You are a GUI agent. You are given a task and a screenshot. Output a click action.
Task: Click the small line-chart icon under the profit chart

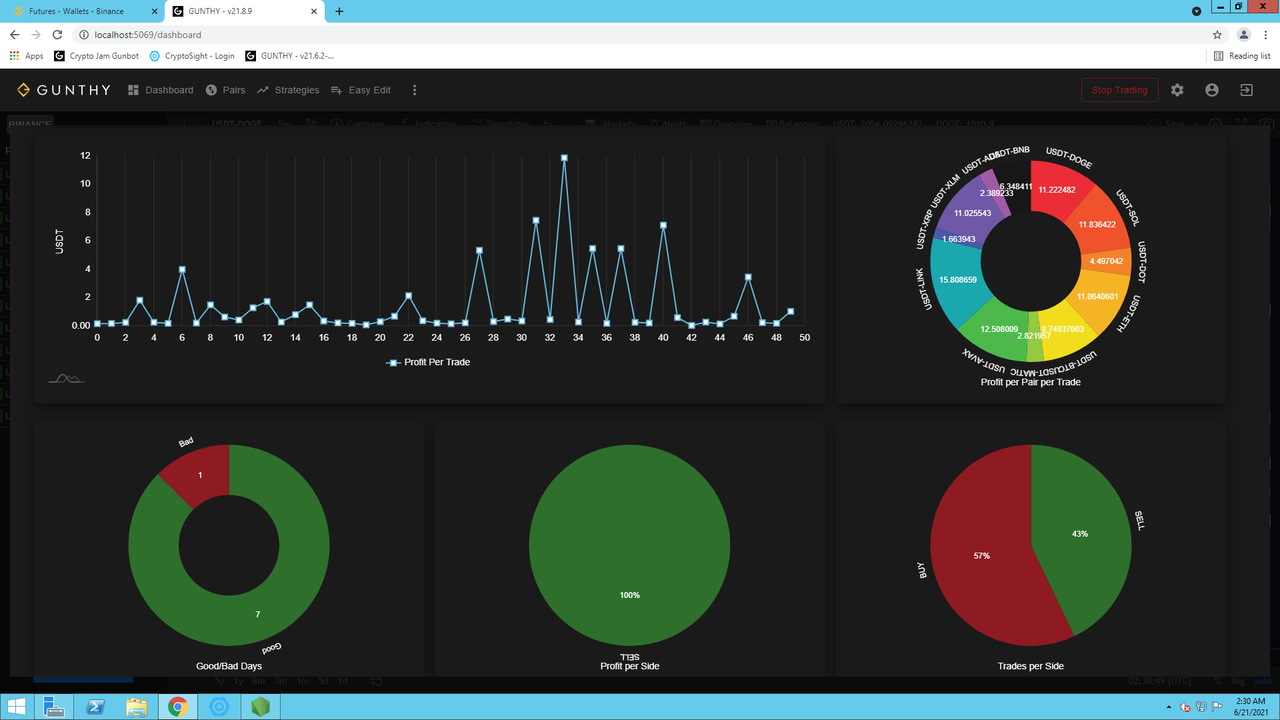point(66,378)
